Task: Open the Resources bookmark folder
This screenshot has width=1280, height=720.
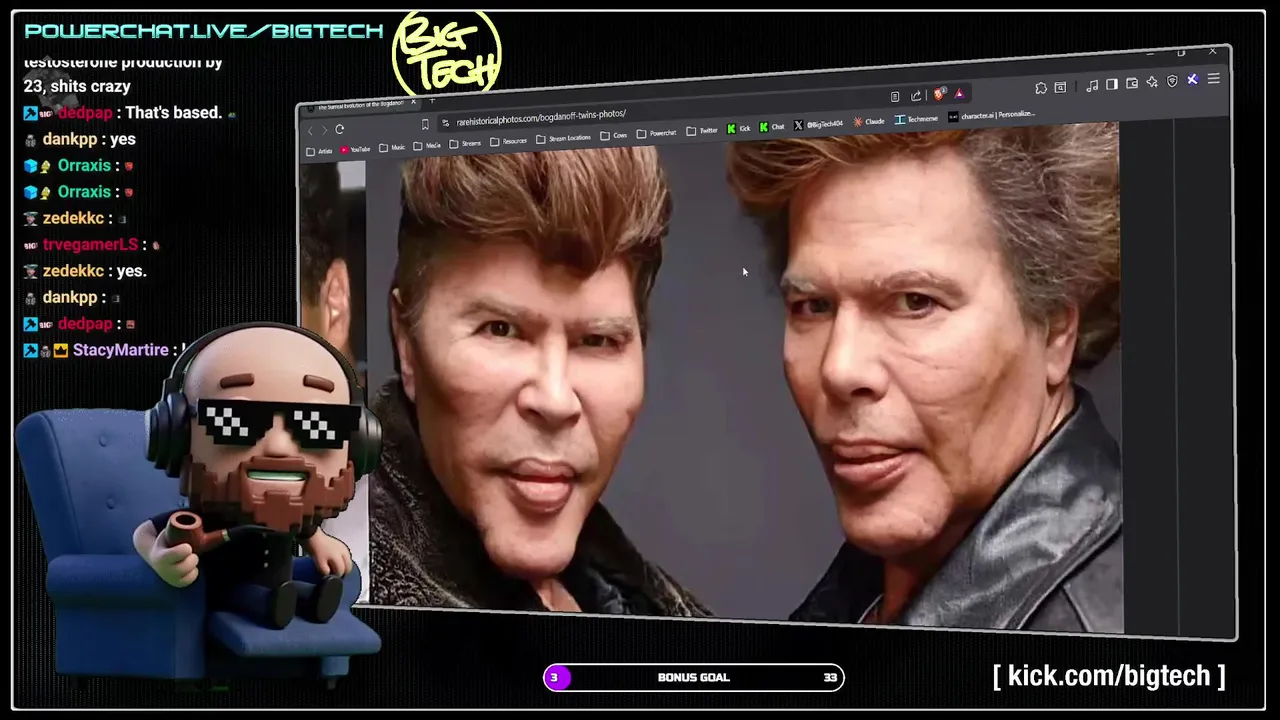Action: point(508,142)
